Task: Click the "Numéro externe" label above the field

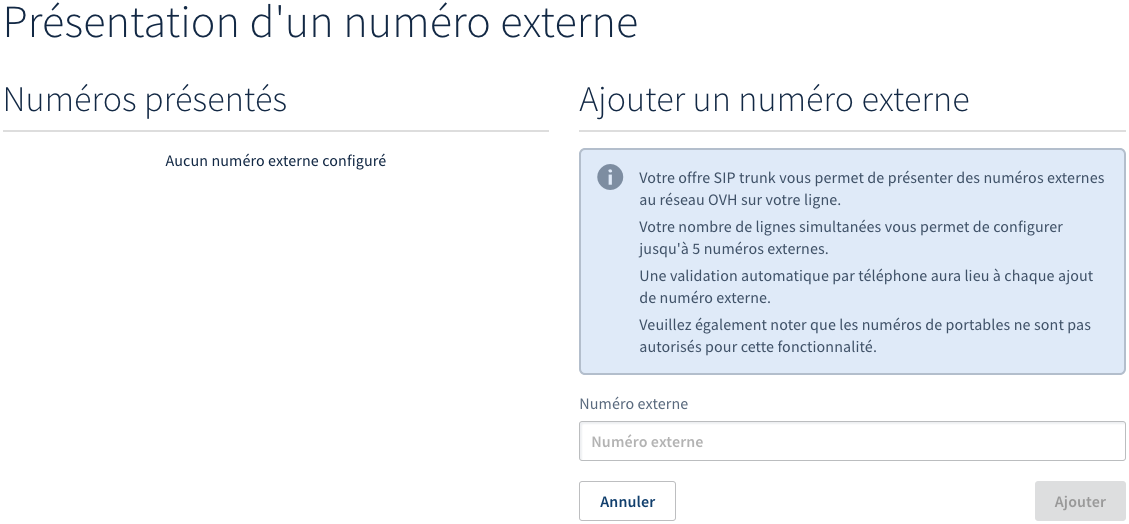Action: (633, 404)
